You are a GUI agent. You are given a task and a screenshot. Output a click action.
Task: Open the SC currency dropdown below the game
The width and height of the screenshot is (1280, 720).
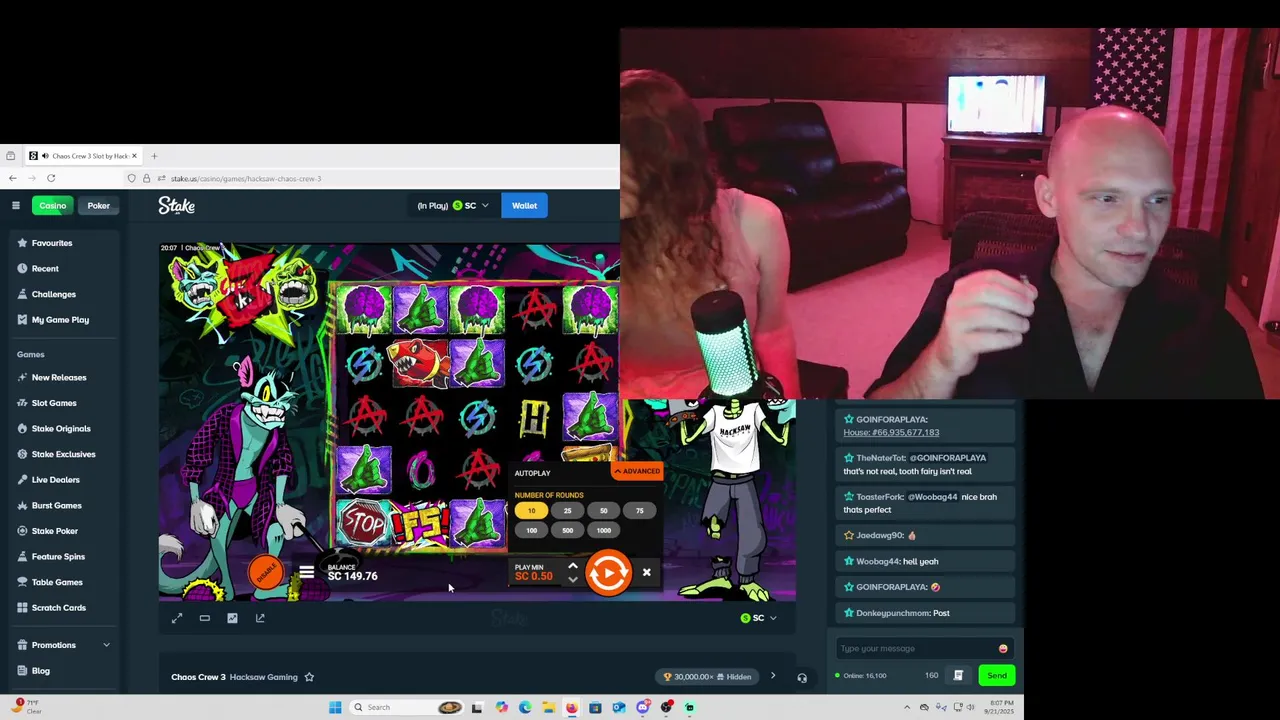(758, 619)
